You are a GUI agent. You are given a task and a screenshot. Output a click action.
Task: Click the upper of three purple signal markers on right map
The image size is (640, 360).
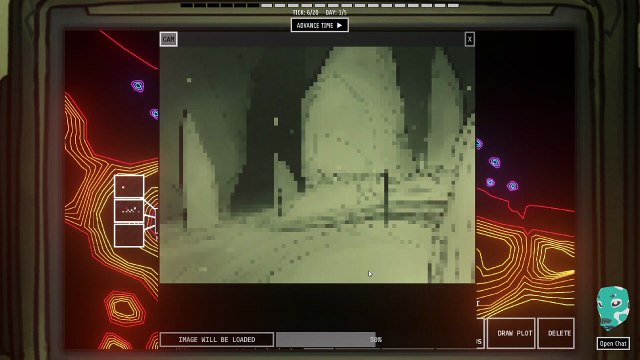pyautogui.click(x=495, y=162)
